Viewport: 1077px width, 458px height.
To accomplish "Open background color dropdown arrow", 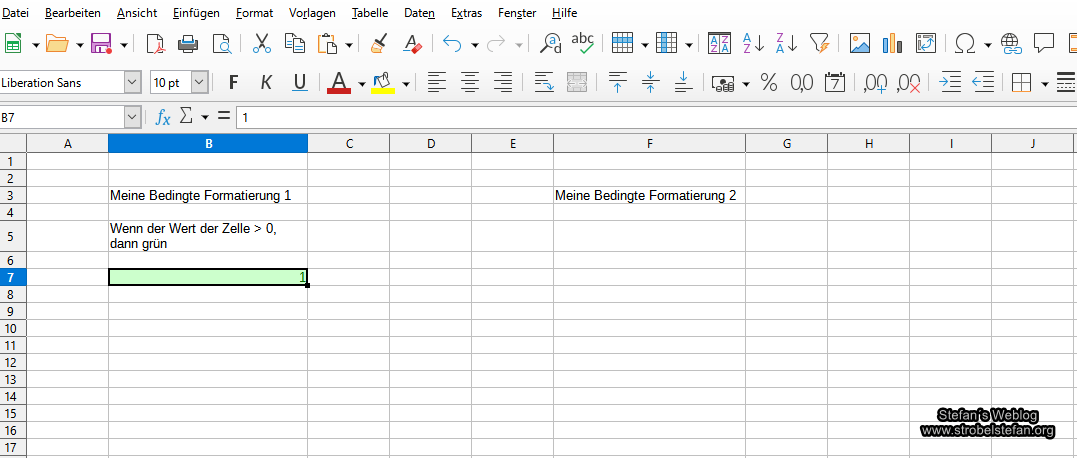I will point(406,84).
